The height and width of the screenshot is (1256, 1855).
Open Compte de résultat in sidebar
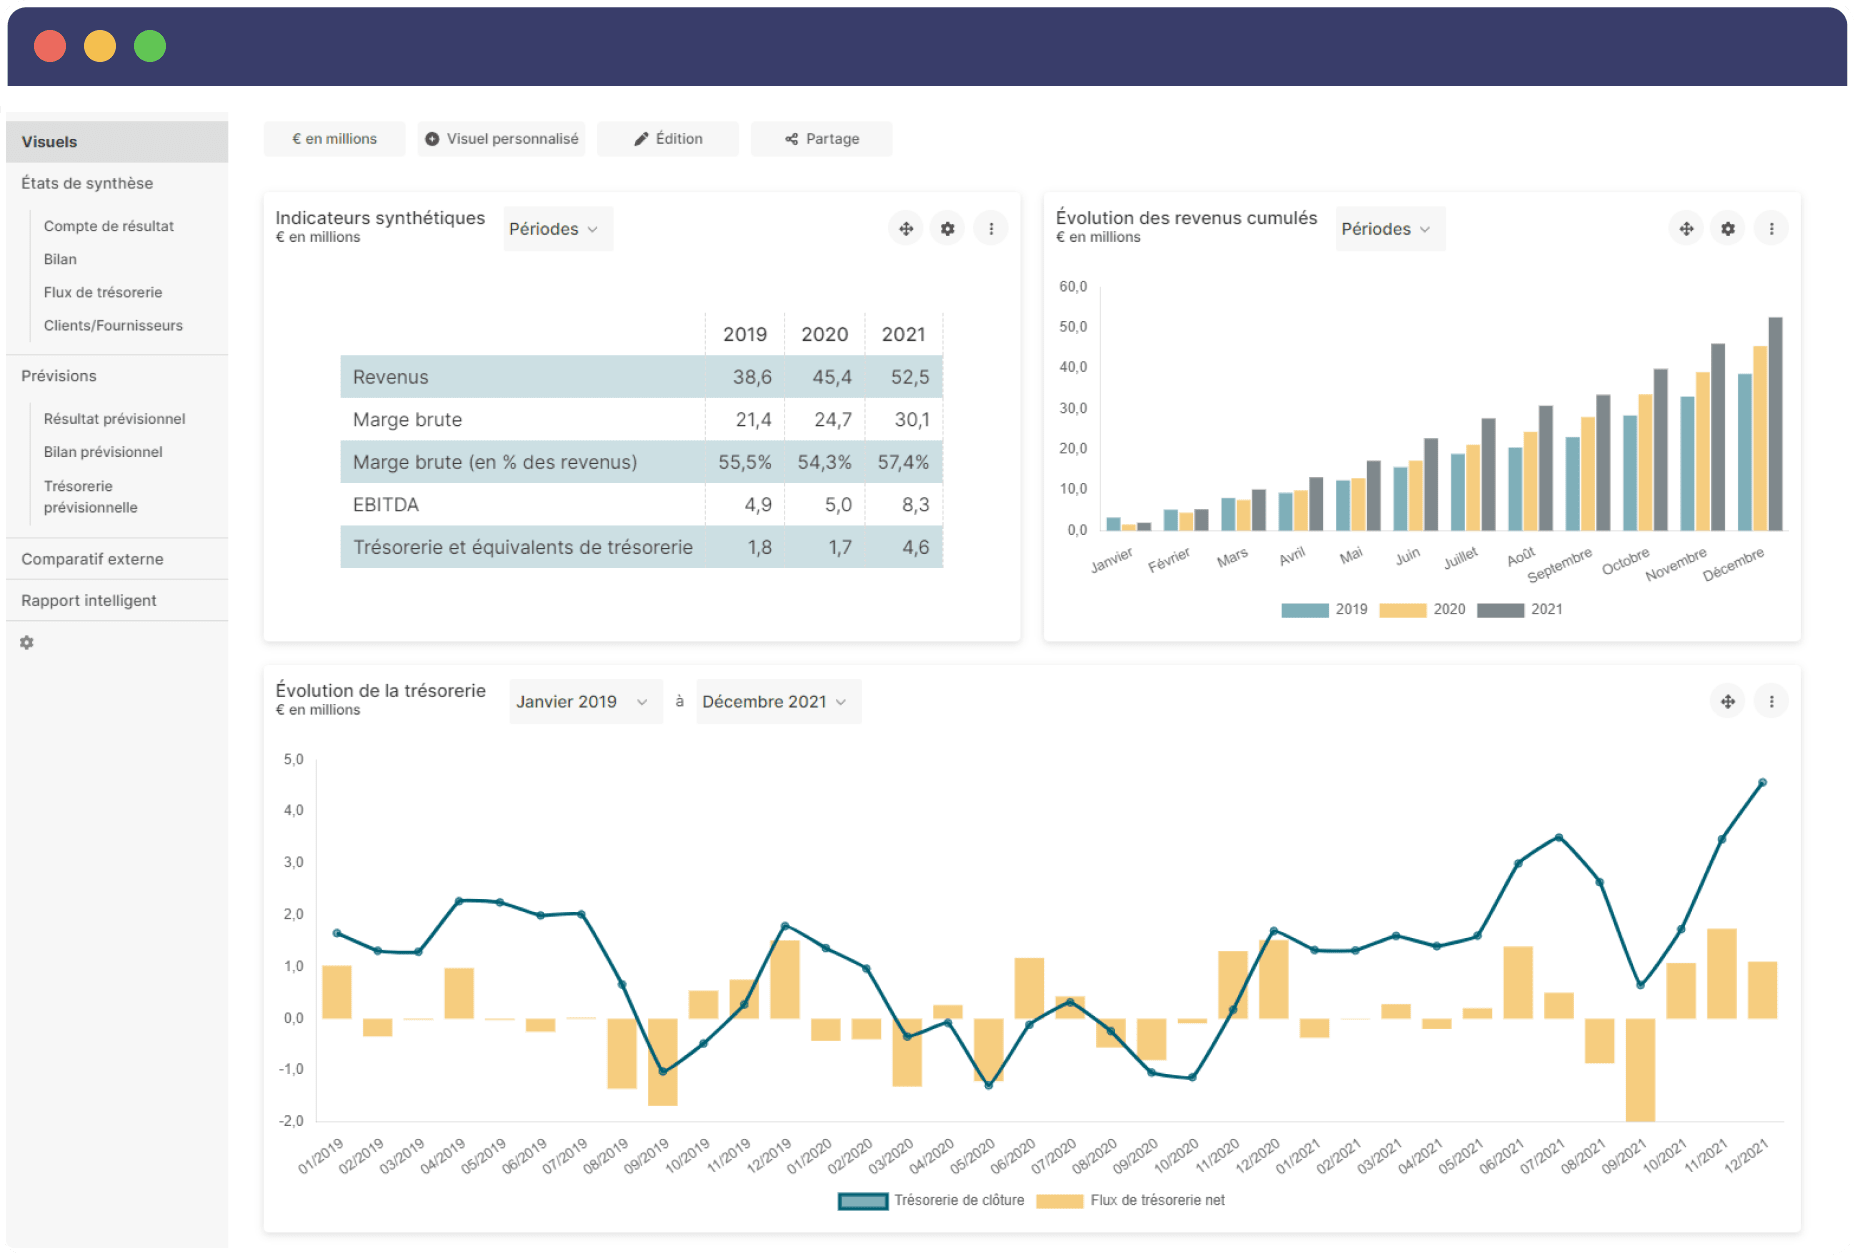[109, 227]
